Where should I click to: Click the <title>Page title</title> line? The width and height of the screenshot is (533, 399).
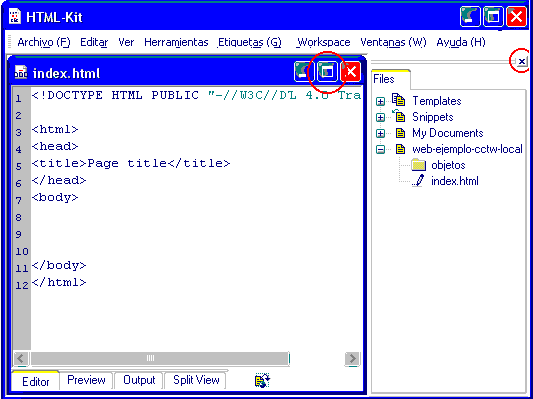click(131, 163)
